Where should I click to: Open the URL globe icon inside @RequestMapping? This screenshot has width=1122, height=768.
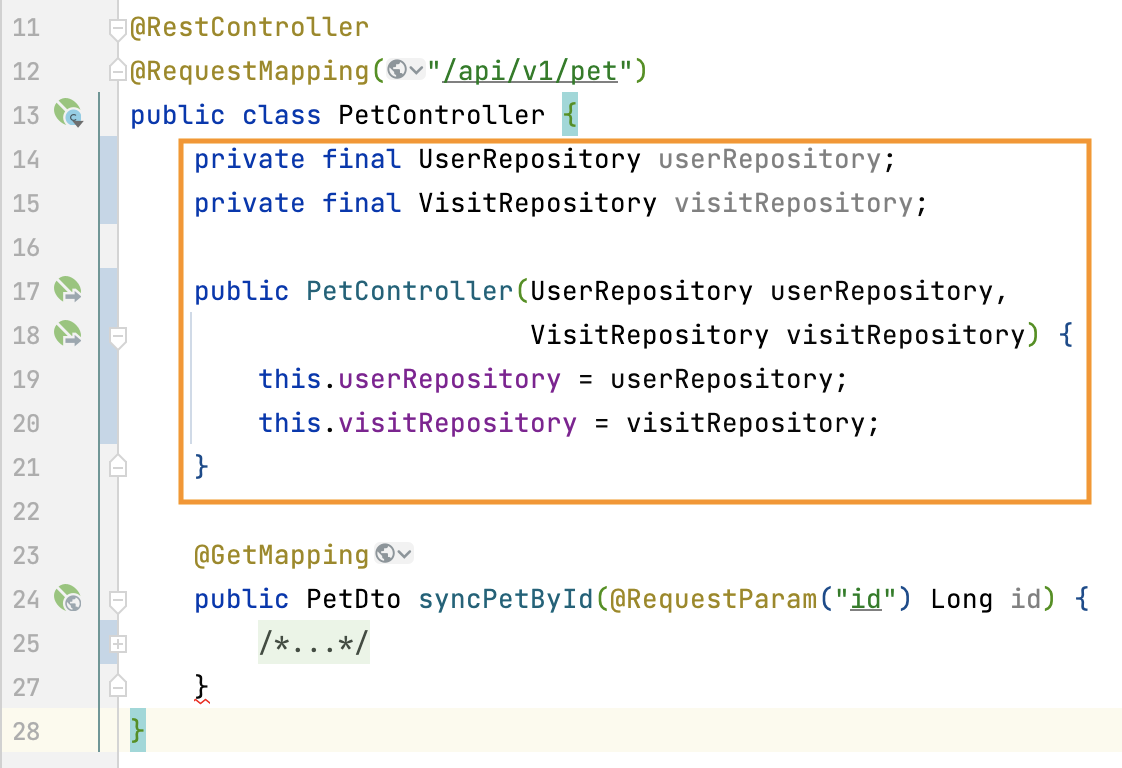coord(399,70)
